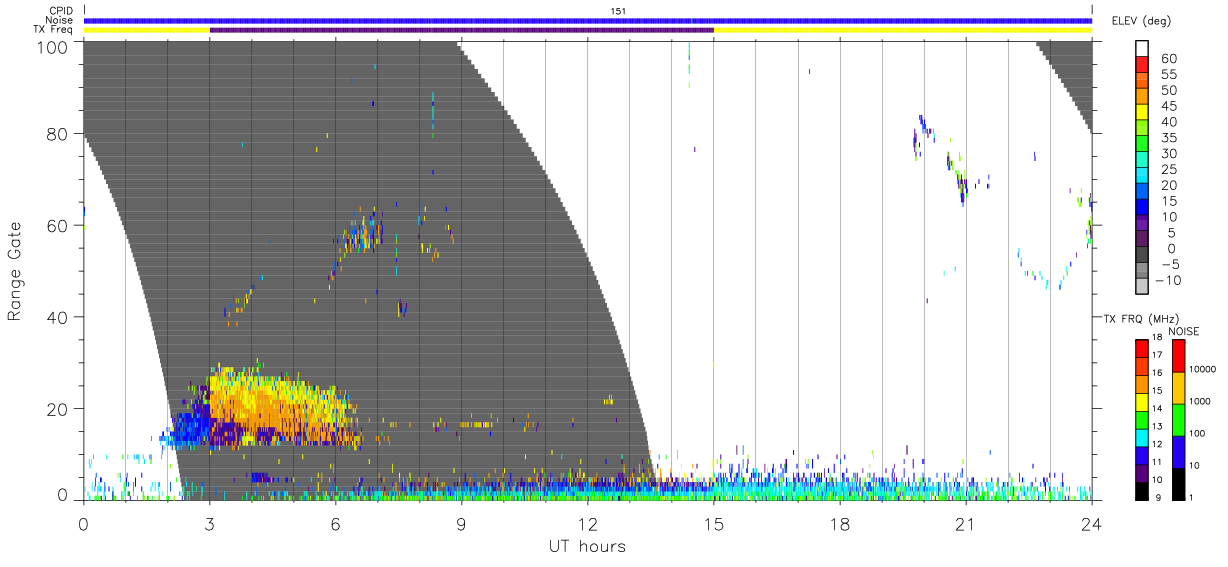The width and height of the screenshot is (1228, 567).
Task: Click the blue ELEV swatch between 15 and 20
Action: click(x=1143, y=193)
